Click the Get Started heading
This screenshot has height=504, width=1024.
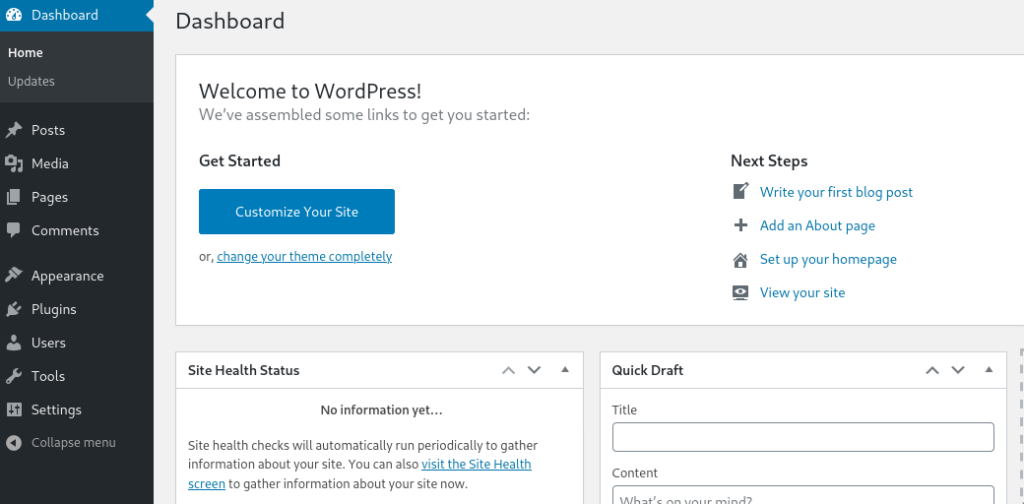240,161
